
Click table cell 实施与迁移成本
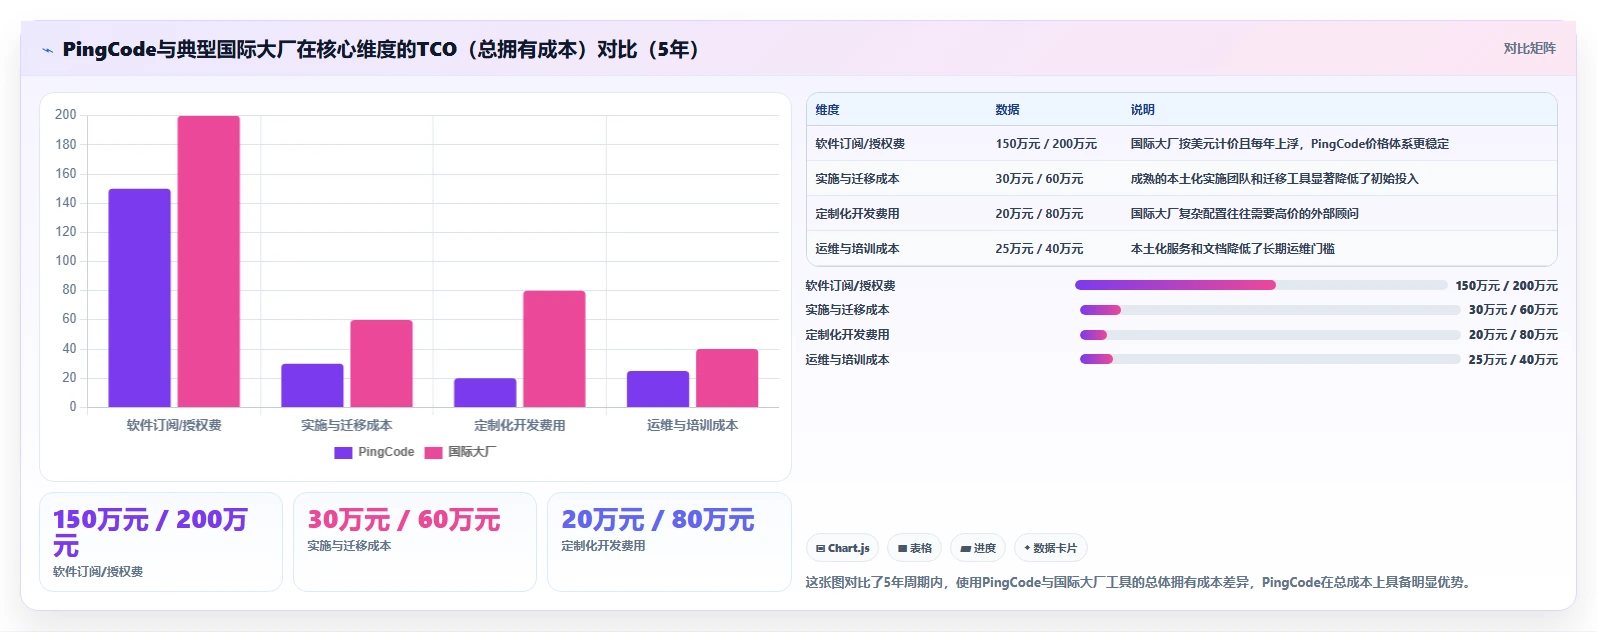[857, 179]
